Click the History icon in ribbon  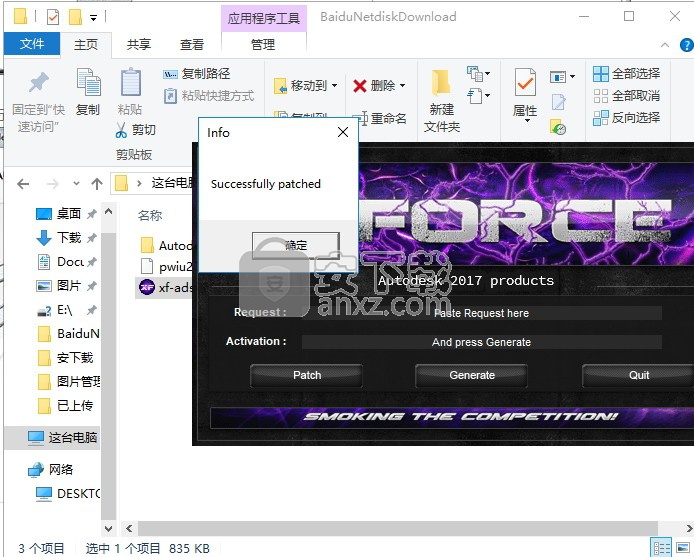[x=558, y=127]
